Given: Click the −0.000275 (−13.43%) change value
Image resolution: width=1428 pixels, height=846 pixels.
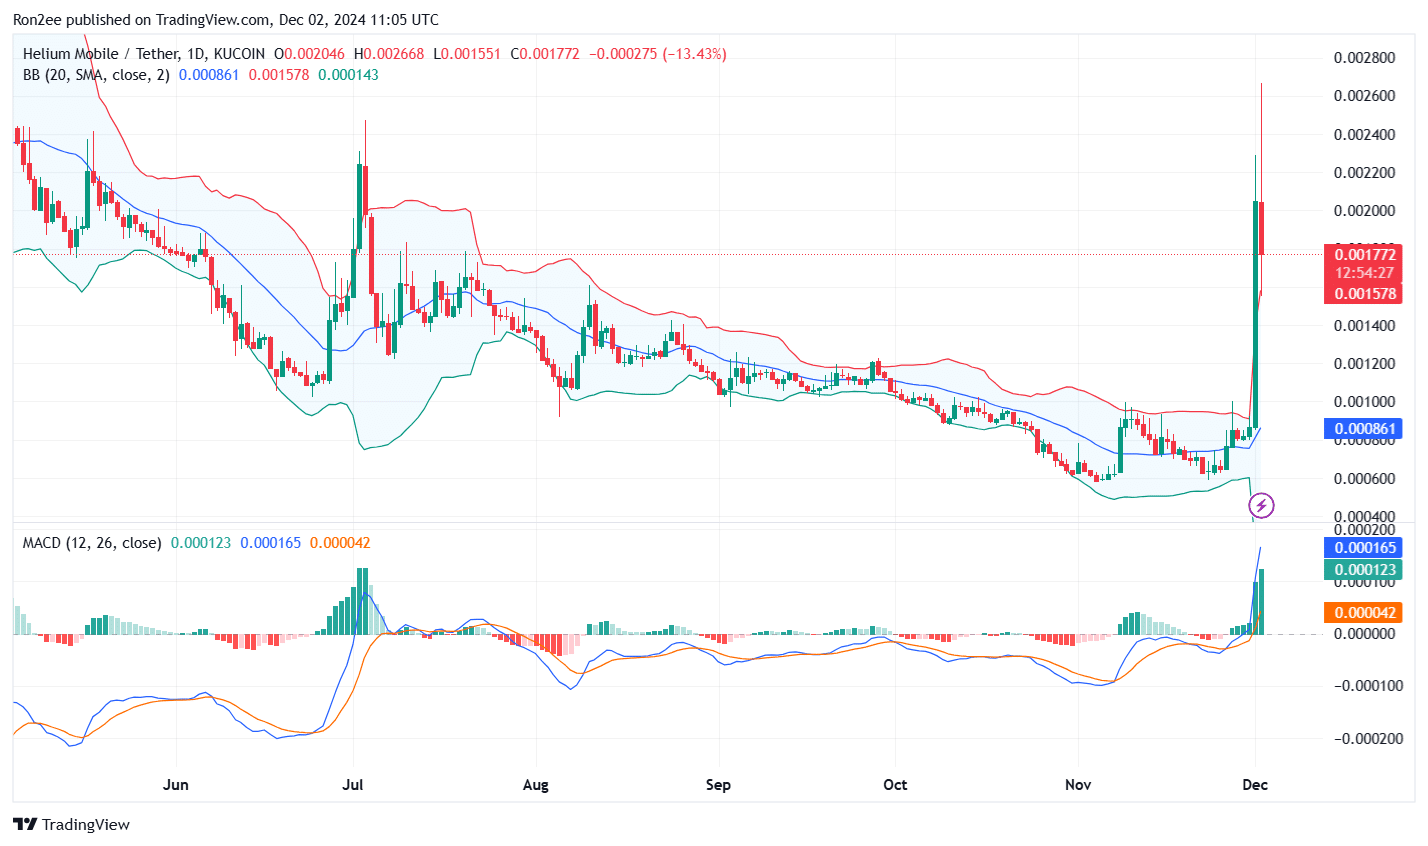Looking at the screenshot, I should [x=657, y=54].
